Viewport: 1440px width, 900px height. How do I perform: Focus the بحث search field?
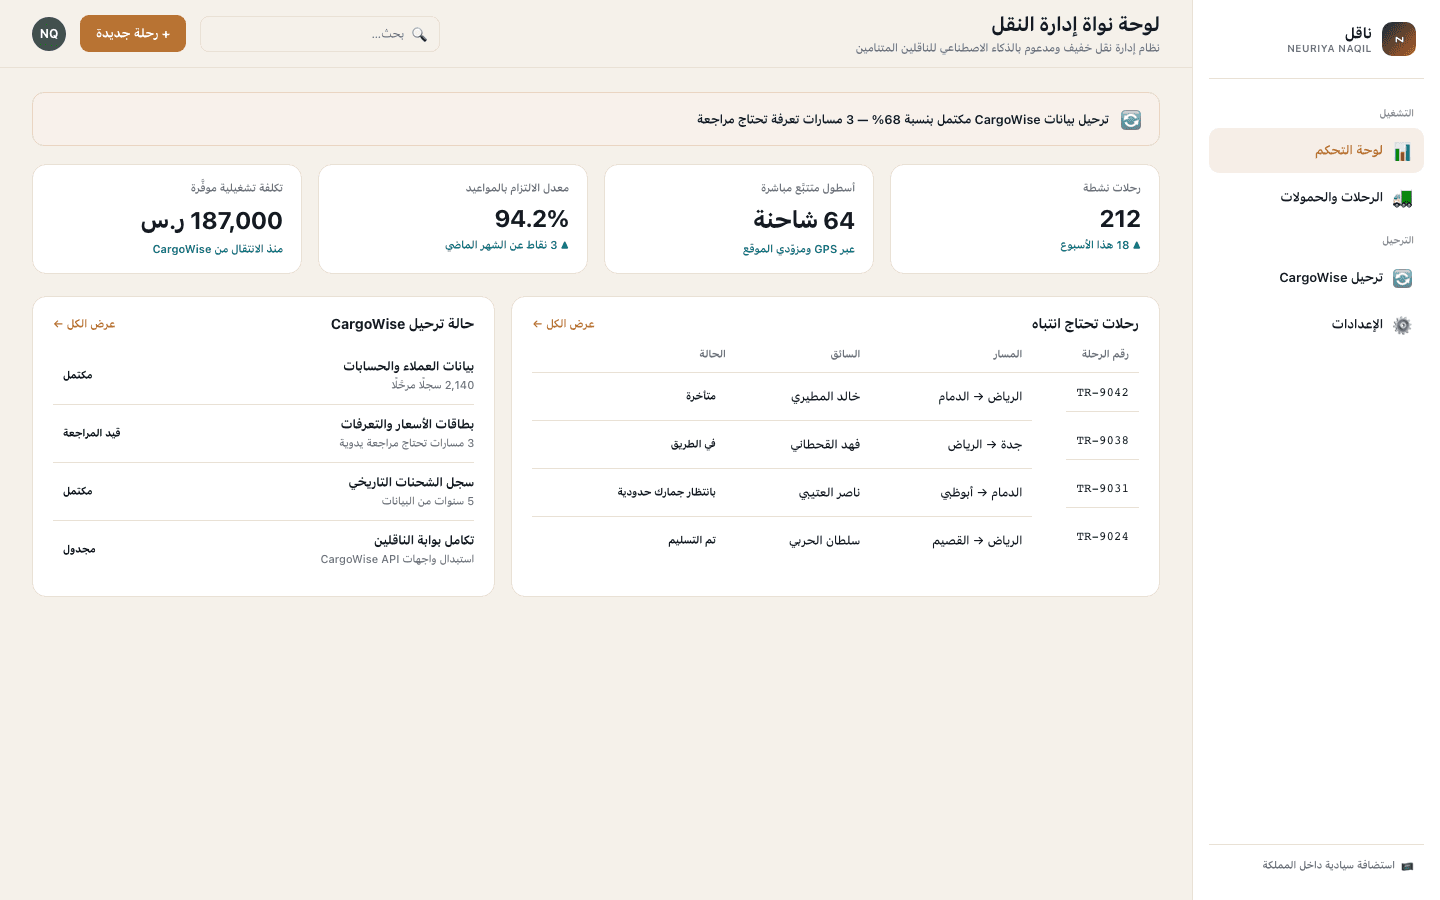click(320, 34)
